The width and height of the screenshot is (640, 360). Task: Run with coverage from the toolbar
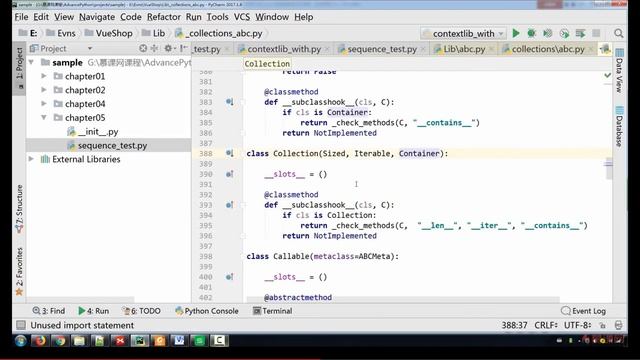[x=548, y=33]
